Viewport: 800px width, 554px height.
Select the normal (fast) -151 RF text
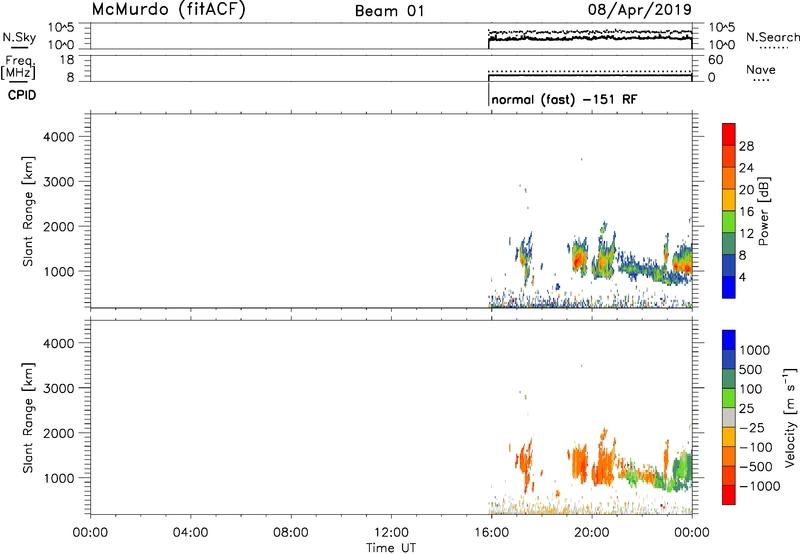564,99
